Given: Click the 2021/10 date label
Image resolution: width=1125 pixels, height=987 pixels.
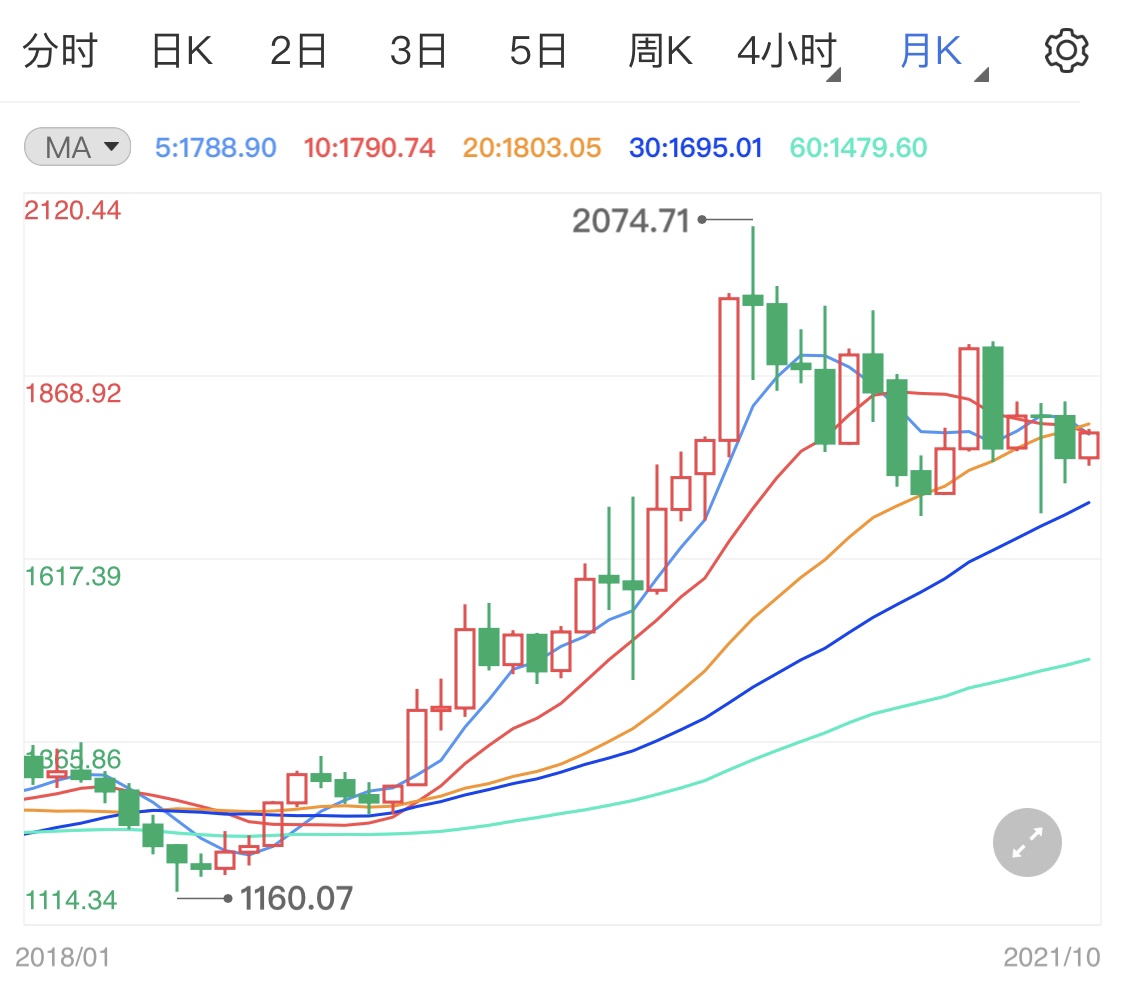Looking at the screenshot, I should [x=1052, y=956].
